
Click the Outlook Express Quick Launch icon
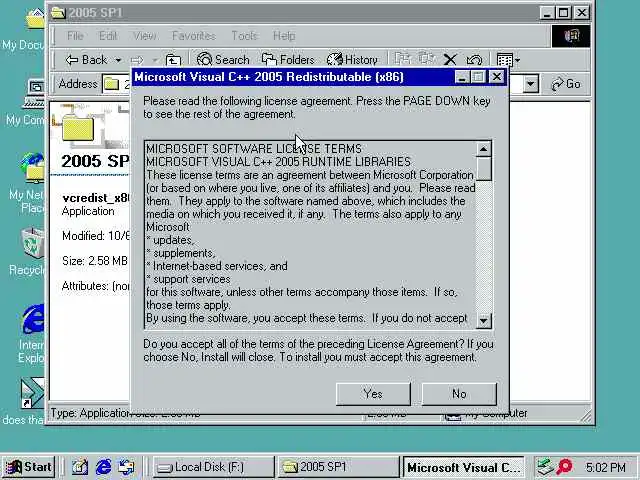tap(127, 467)
